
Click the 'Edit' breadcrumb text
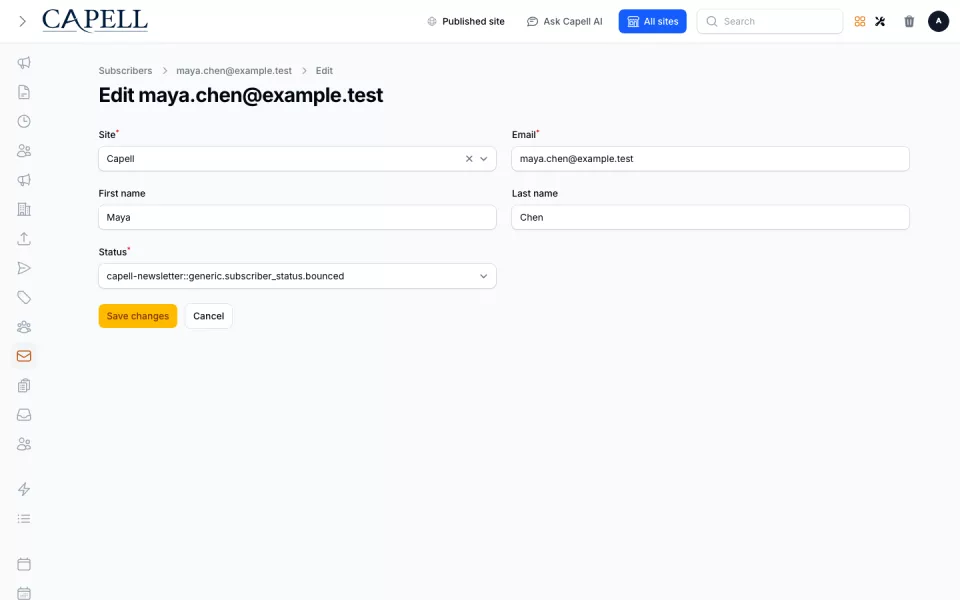point(324,70)
